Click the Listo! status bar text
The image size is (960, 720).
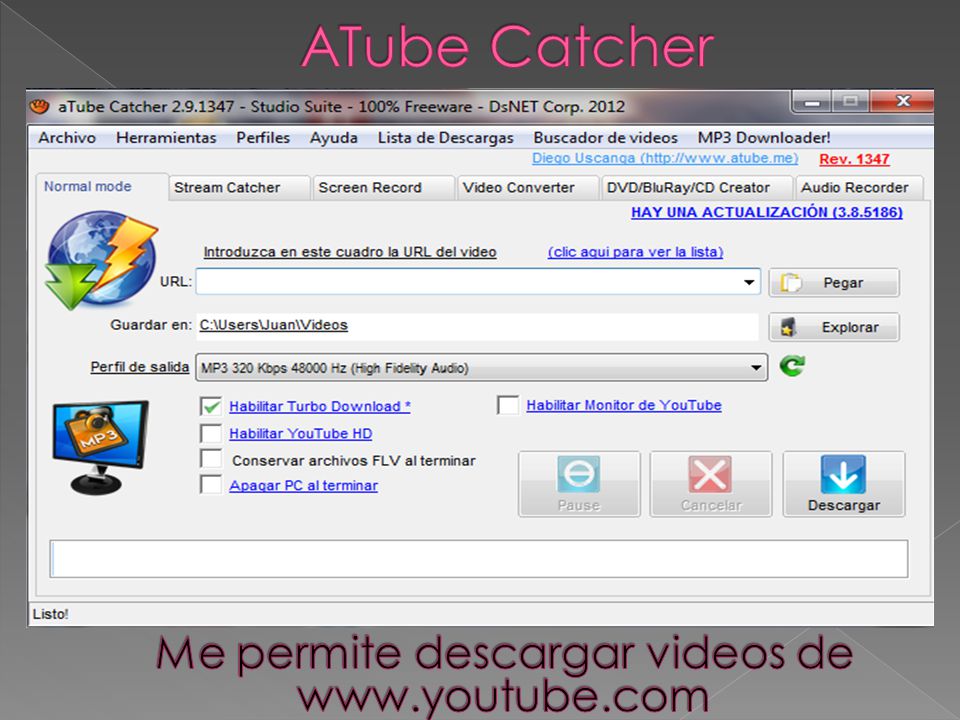pos(51,613)
